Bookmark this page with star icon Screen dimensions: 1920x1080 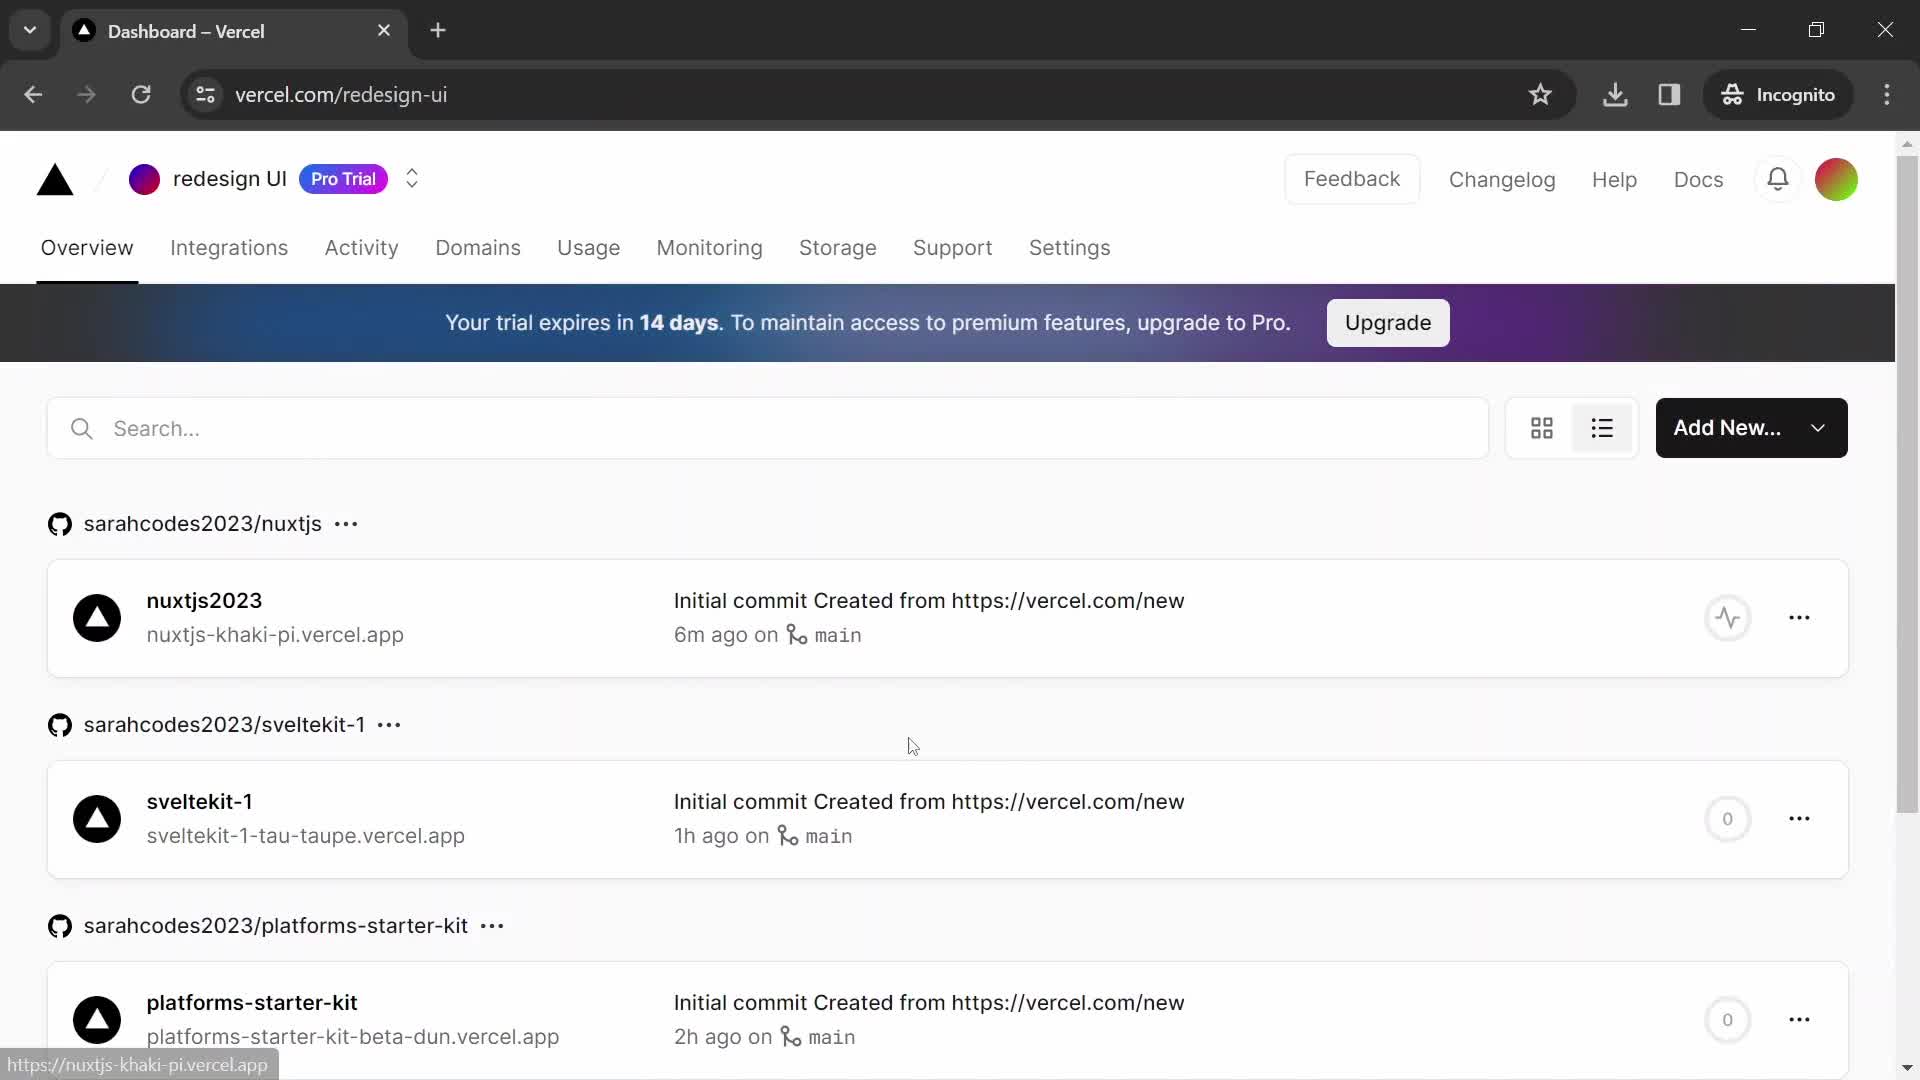pos(1540,95)
